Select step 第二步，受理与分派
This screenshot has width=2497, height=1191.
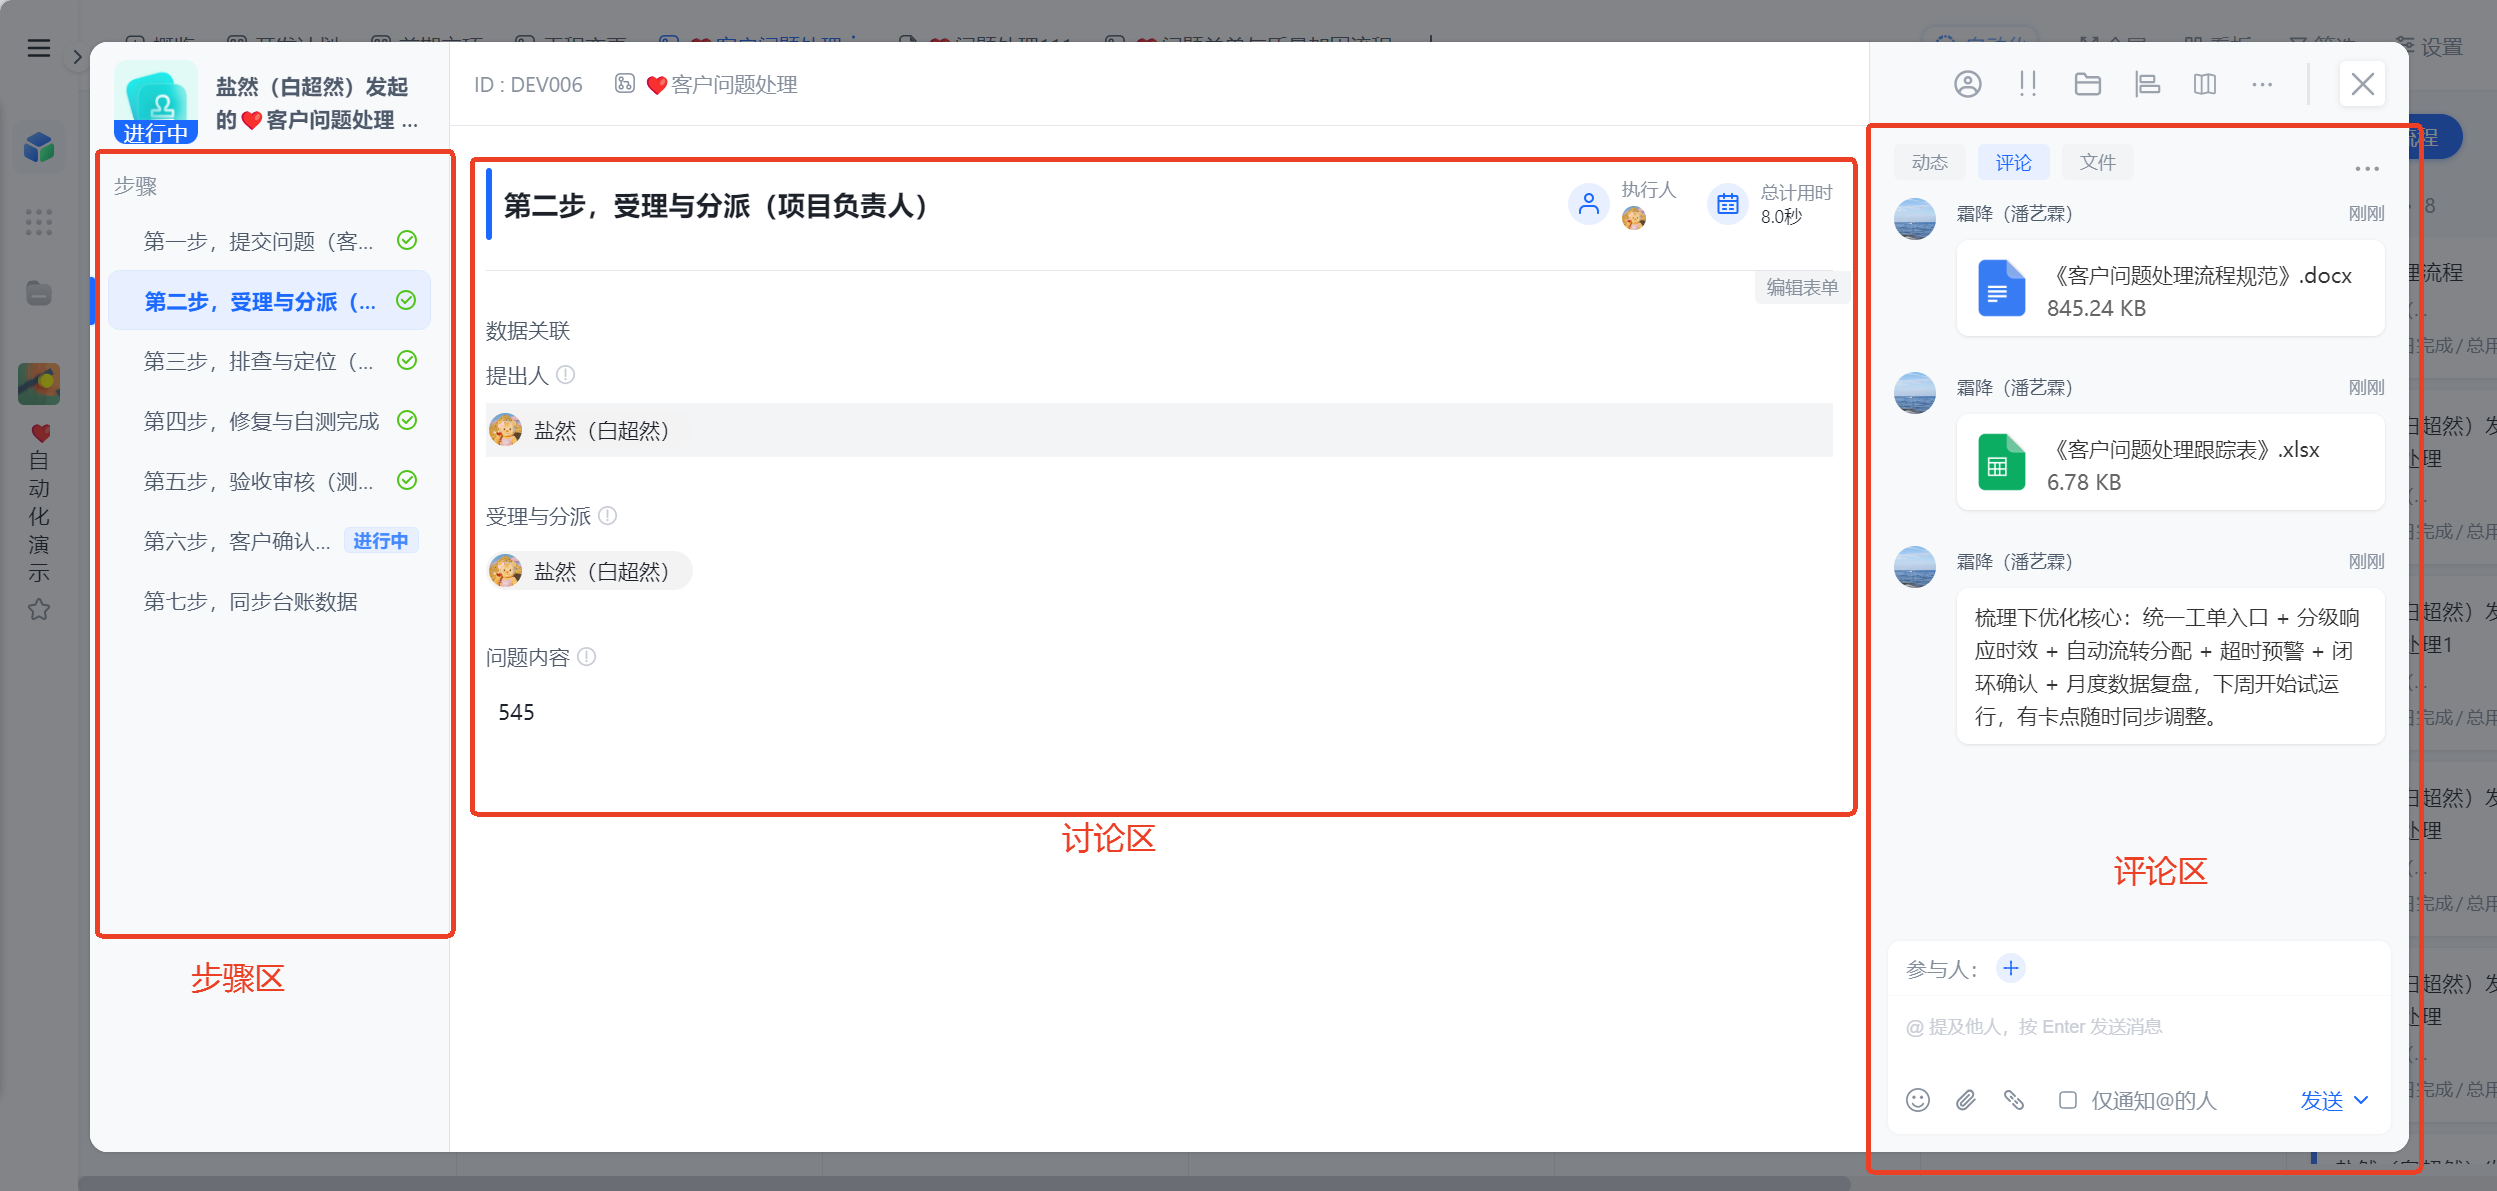pyautogui.click(x=270, y=301)
